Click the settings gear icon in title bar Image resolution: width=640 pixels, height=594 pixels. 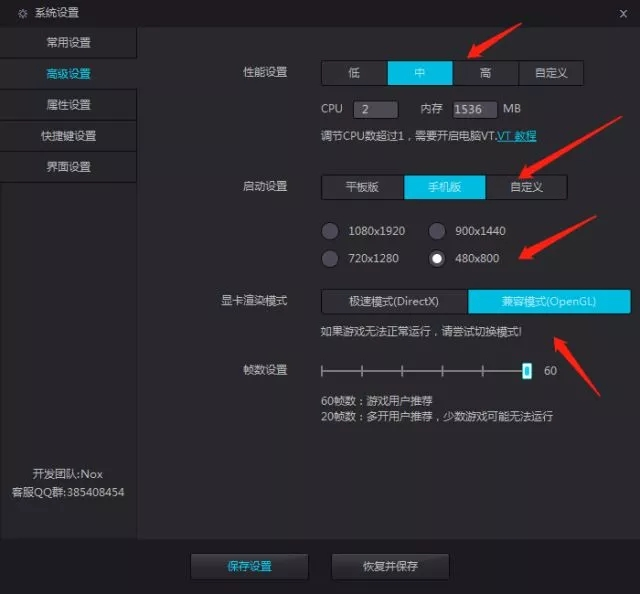22,13
